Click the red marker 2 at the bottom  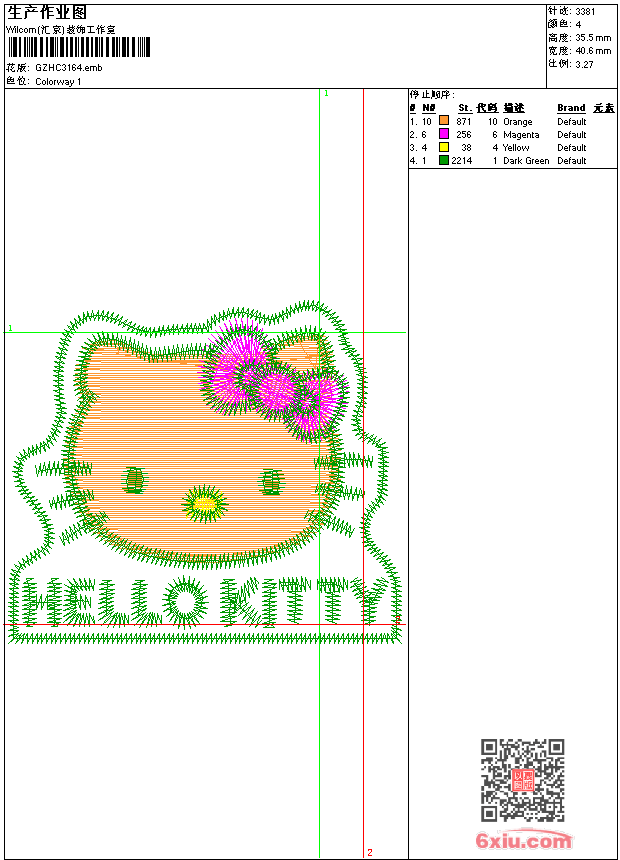click(370, 852)
